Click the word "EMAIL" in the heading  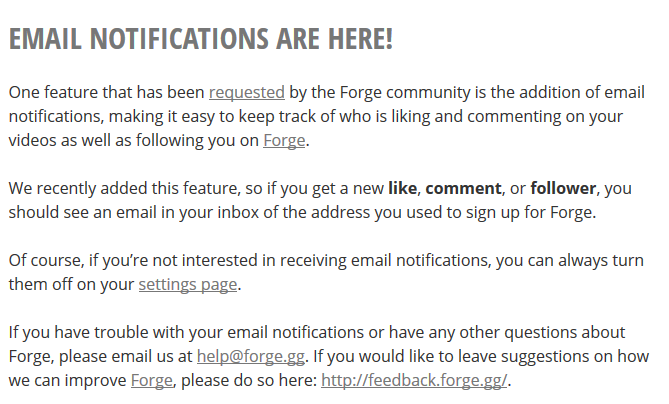click(x=46, y=39)
